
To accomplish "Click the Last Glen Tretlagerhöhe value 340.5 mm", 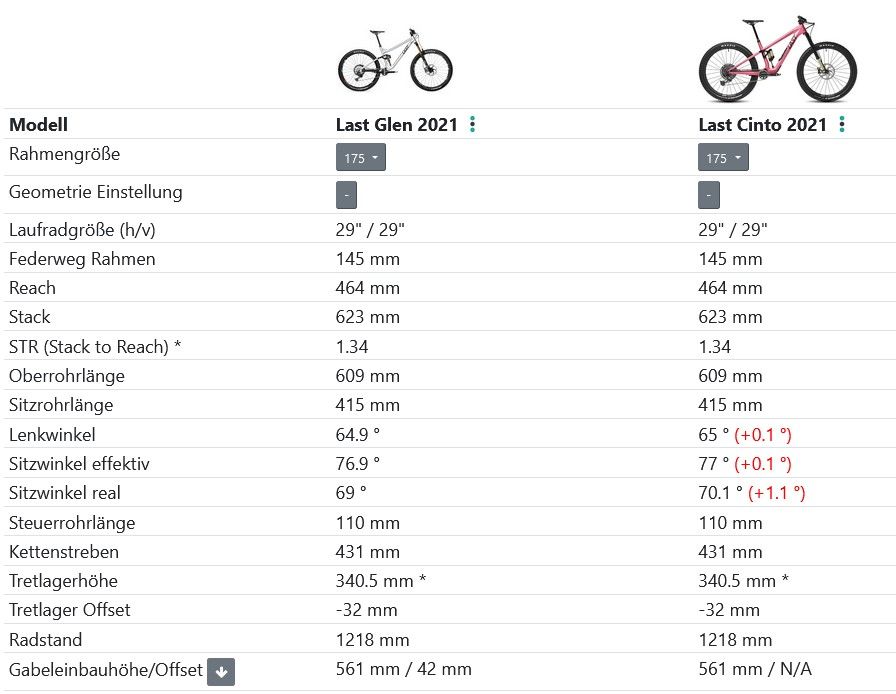I will pos(382,581).
